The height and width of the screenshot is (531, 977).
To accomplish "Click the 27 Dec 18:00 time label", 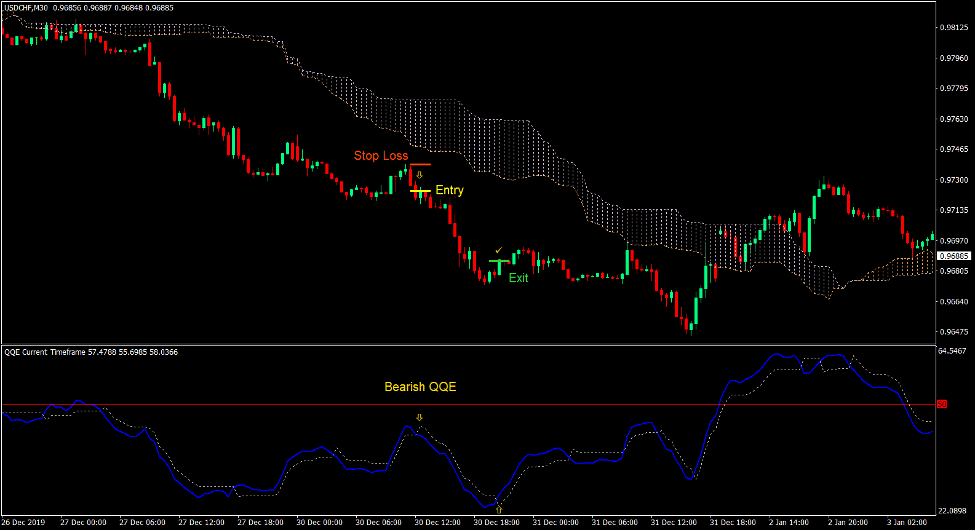I will click(260, 522).
